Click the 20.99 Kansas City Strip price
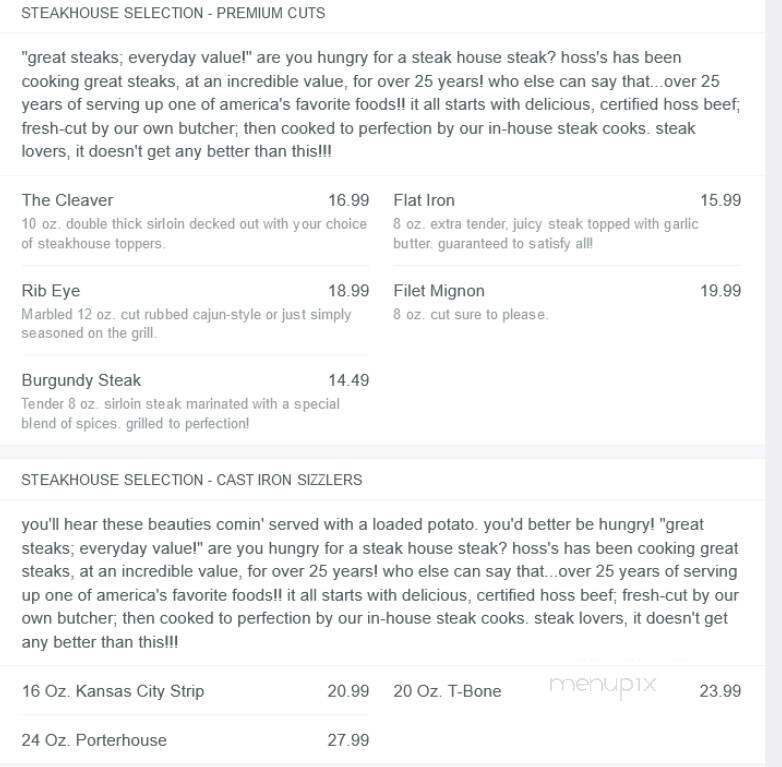Viewport: 782px width, 767px height. click(348, 691)
